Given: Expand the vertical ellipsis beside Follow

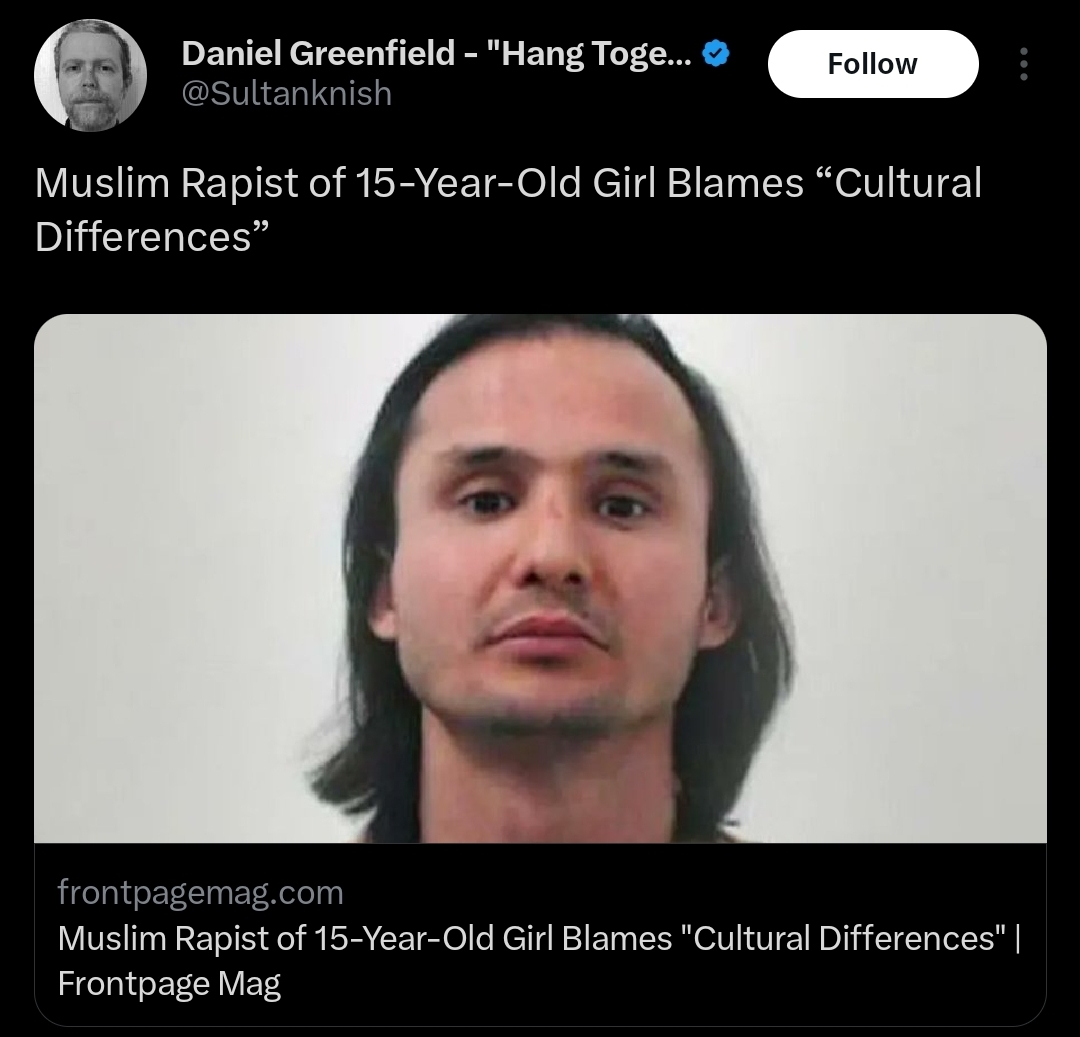Looking at the screenshot, I should click(1024, 64).
